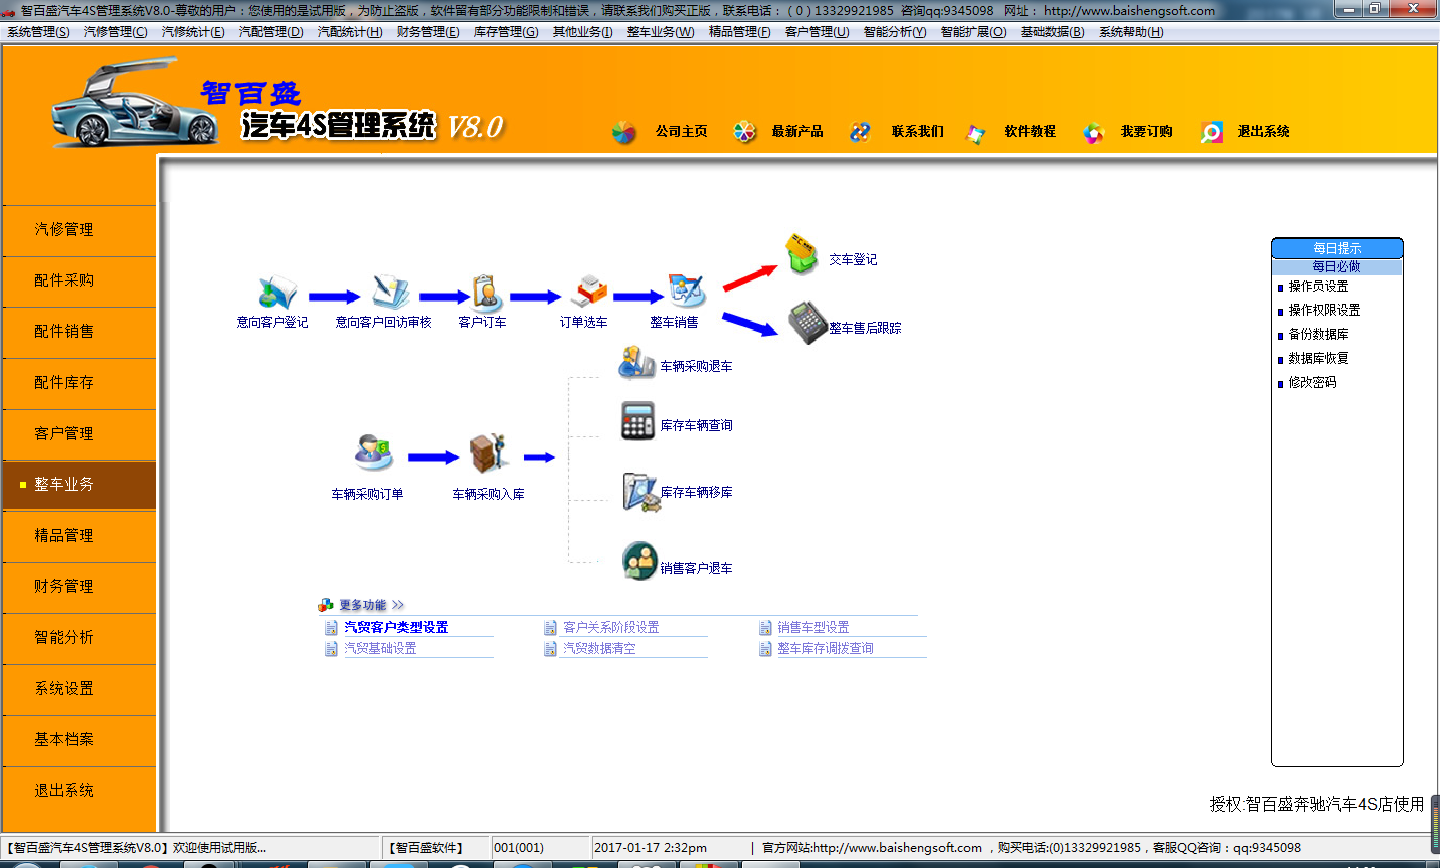Select 系统设置 in the sidebar
Image resolution: width=1440 pixels, height=868 pixels.
[x=79, y=689]
